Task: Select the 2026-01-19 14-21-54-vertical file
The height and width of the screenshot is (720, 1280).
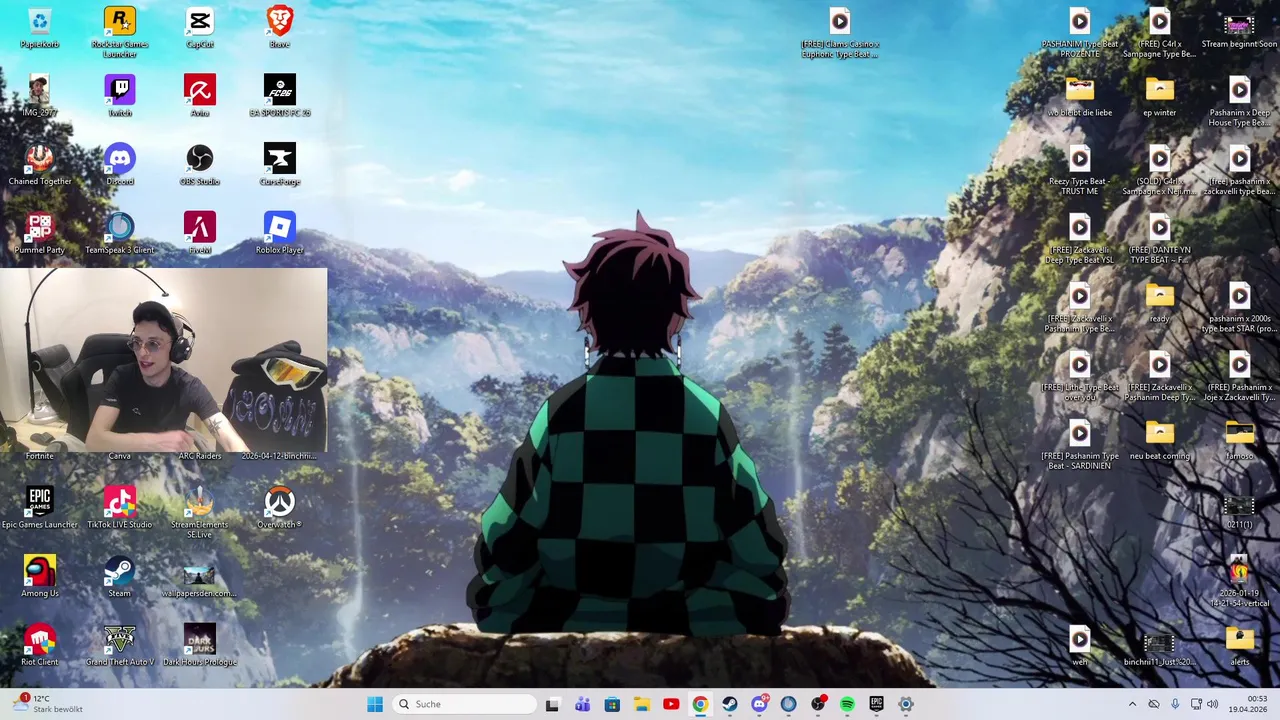Action: tap(1239, 582)
